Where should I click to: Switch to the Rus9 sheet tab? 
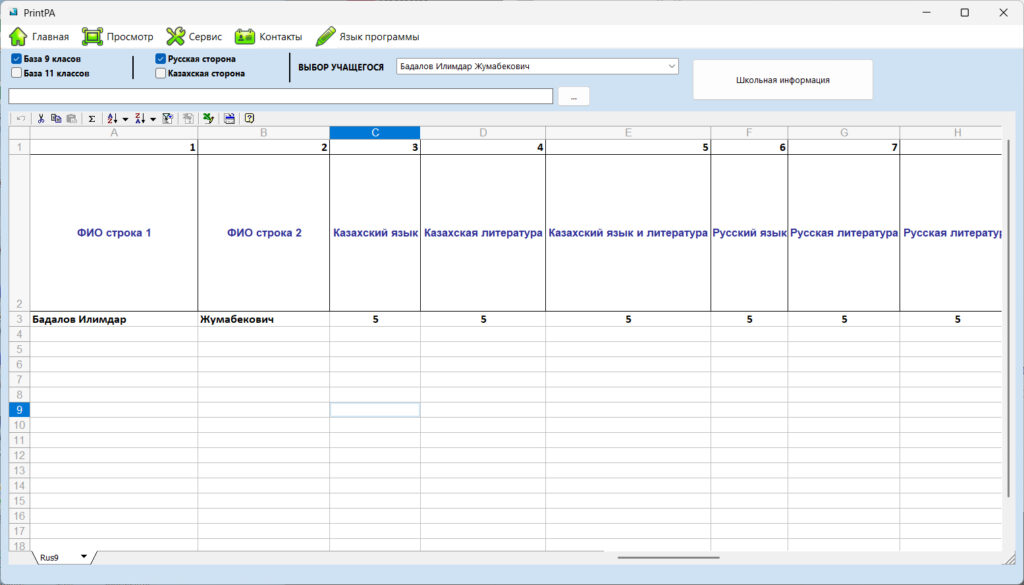click(x=50, y=558)
